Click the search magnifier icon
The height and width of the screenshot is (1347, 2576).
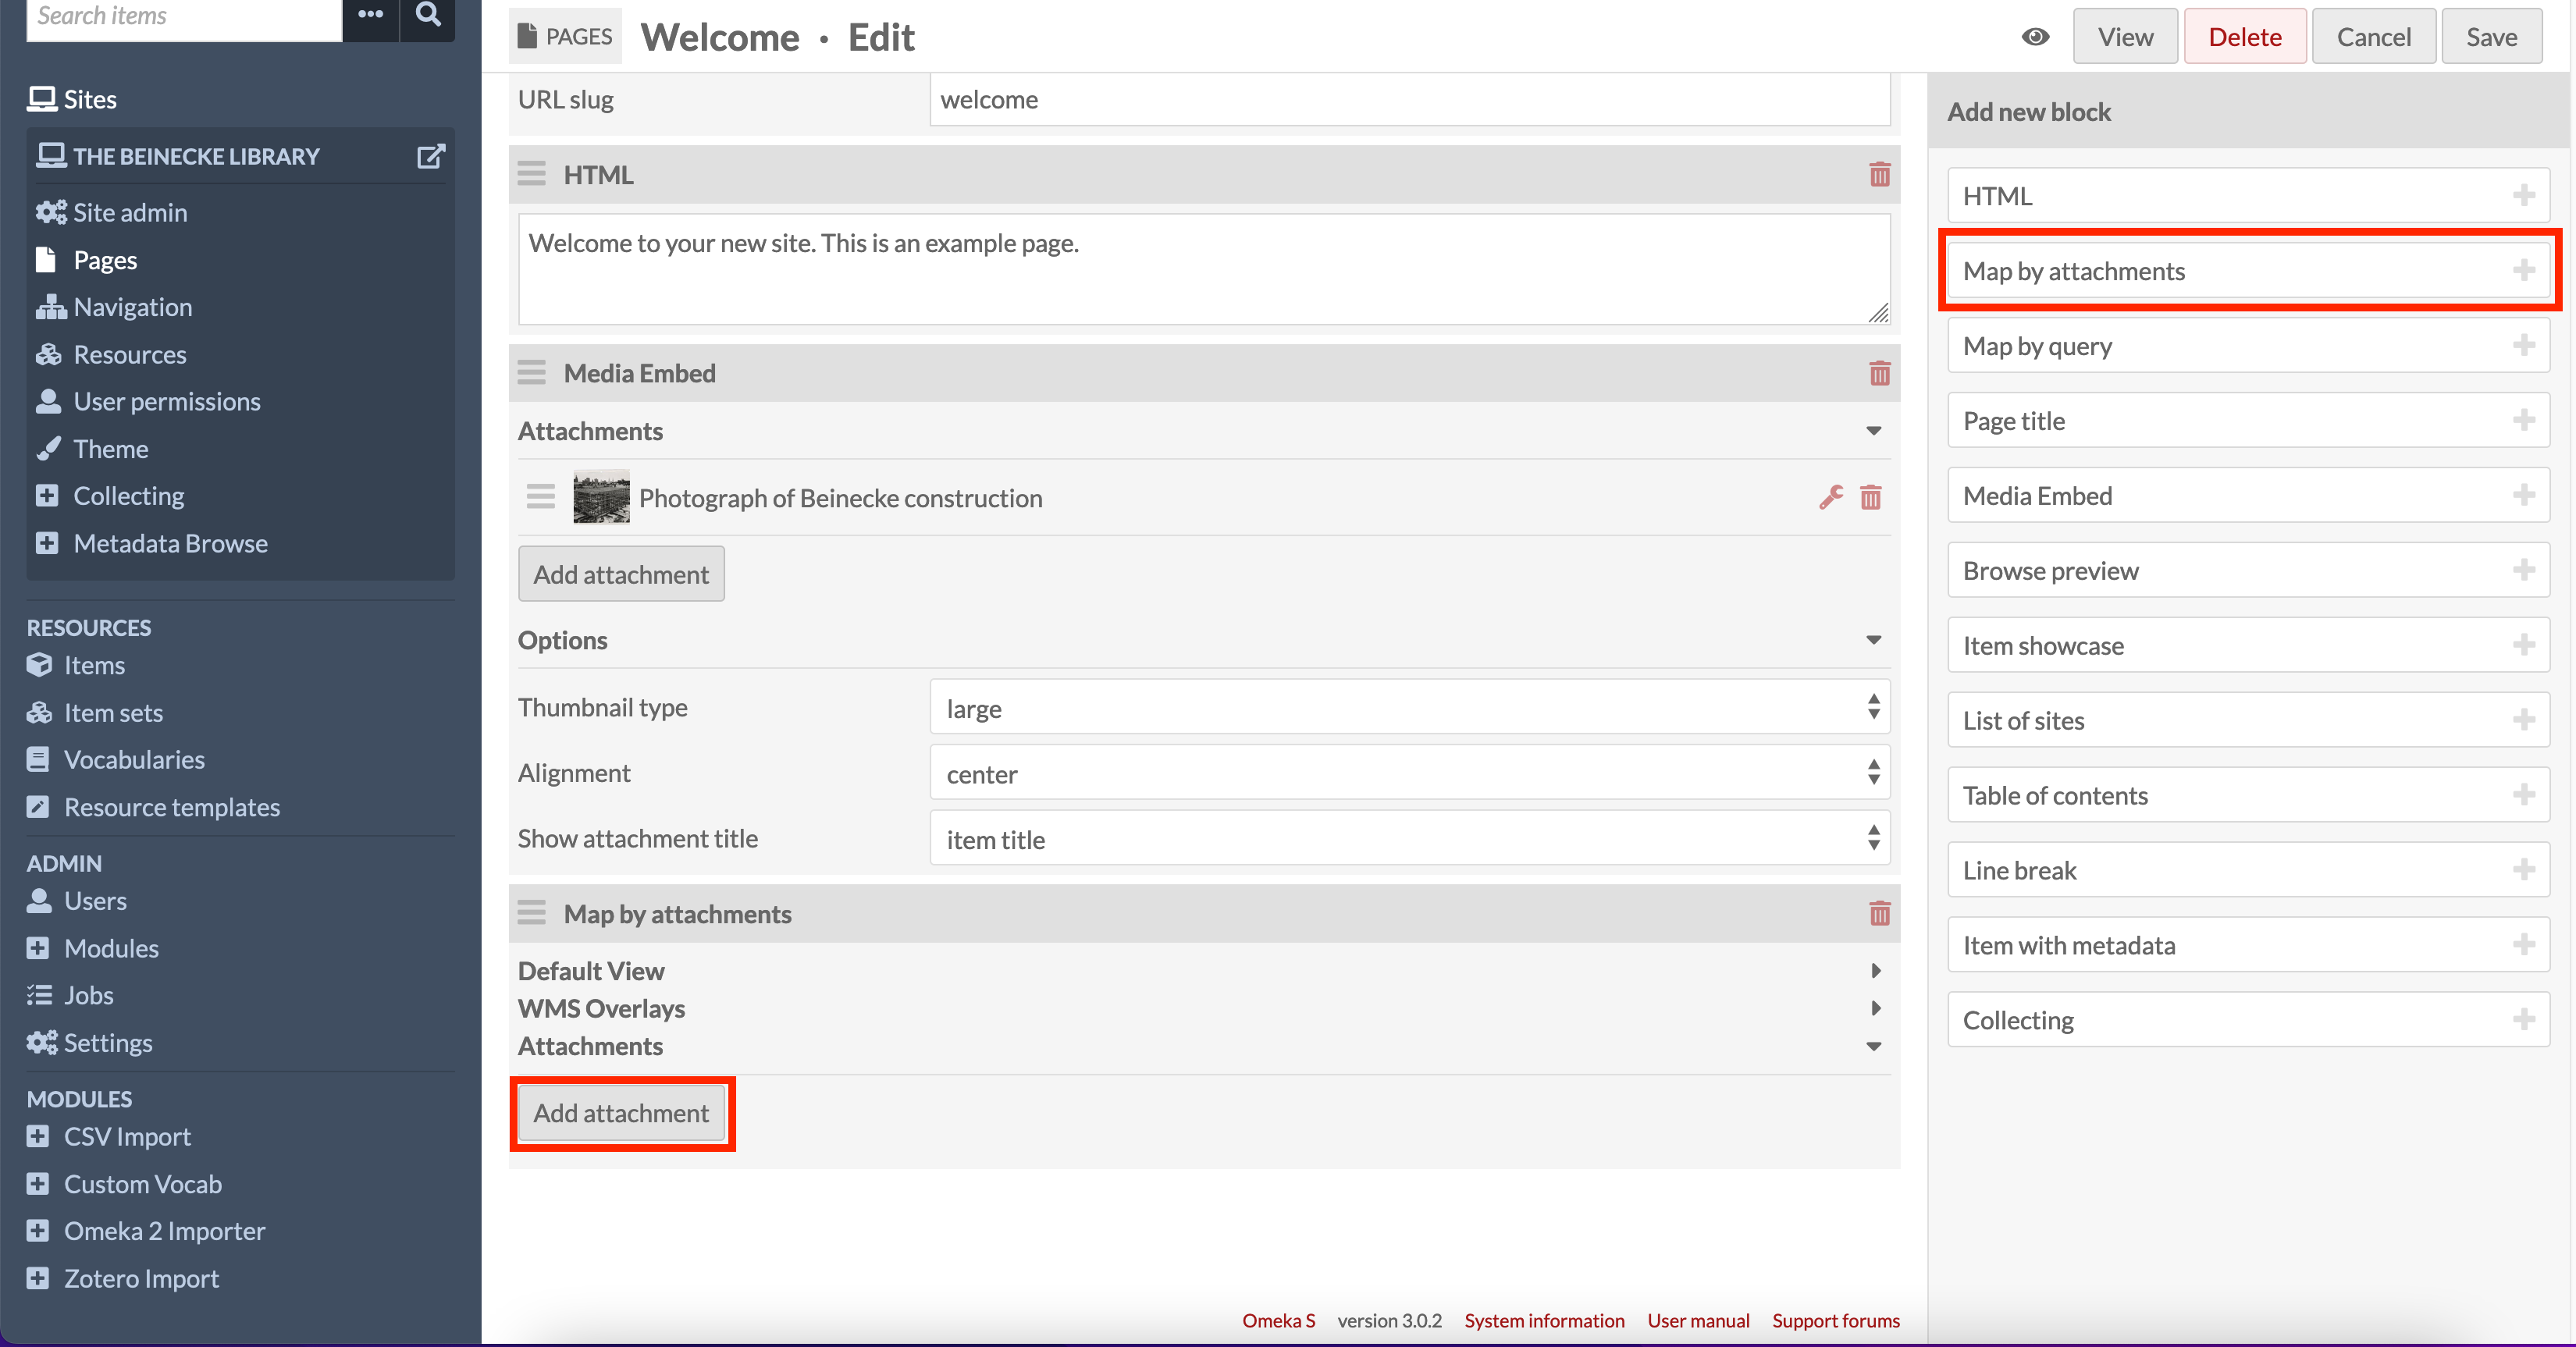point(428,14)
